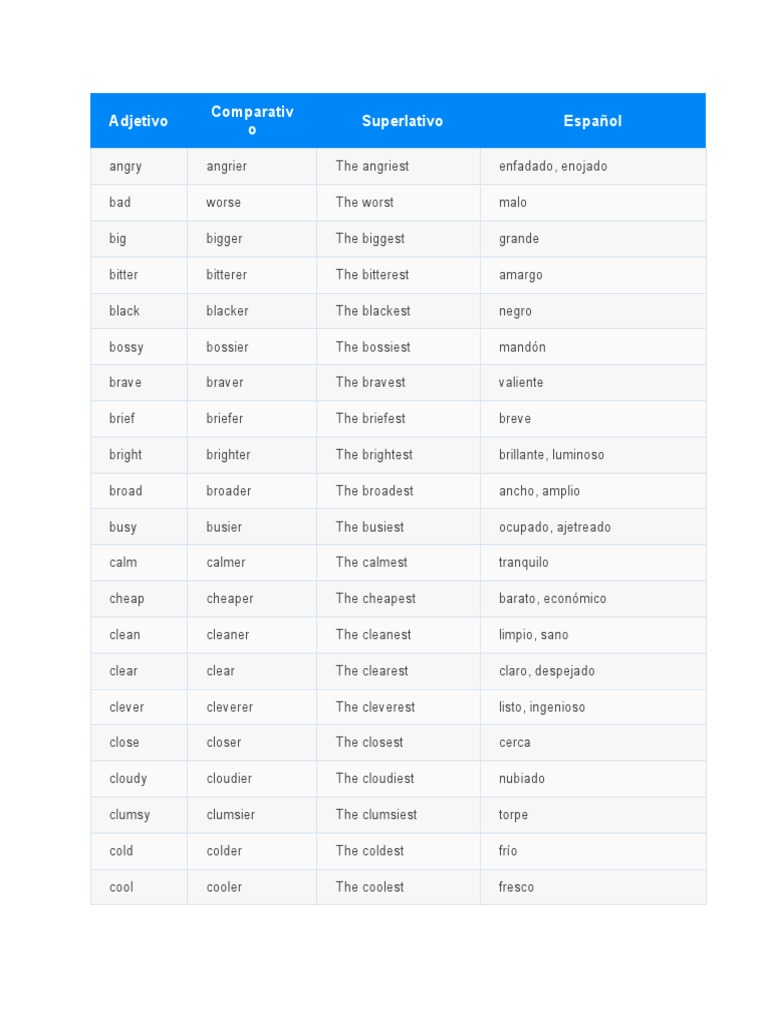The height and width of the screenshot is (1024, 768).
Task: Click the Comparativo column header
Action: point(252,121)
